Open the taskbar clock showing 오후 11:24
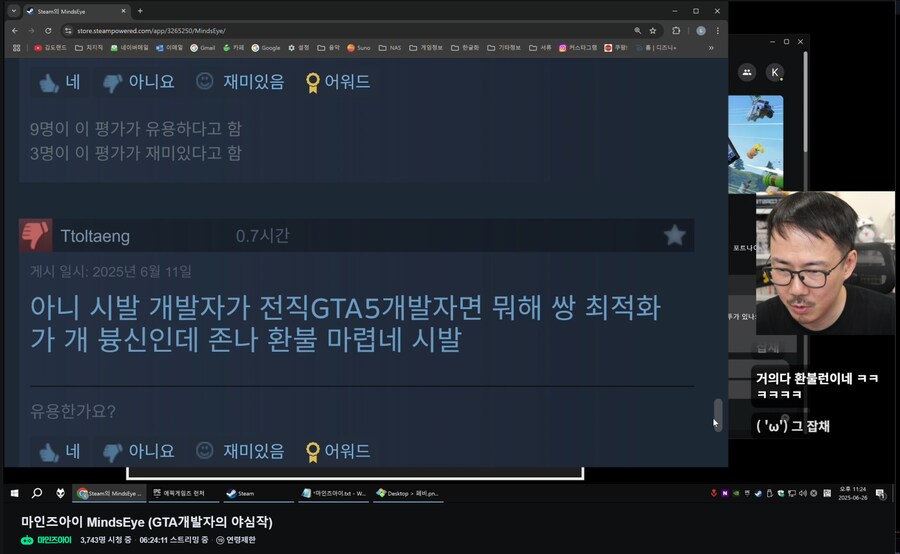Screen dimensions: 900x554 853,493
